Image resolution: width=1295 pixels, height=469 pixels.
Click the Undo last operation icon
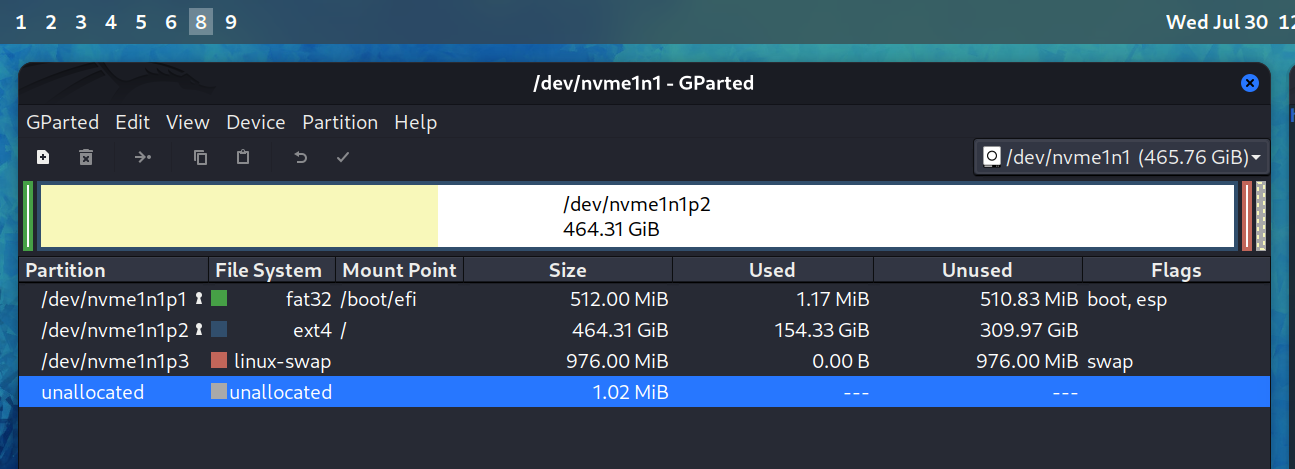pyautogui.click(x=300, y=157)
